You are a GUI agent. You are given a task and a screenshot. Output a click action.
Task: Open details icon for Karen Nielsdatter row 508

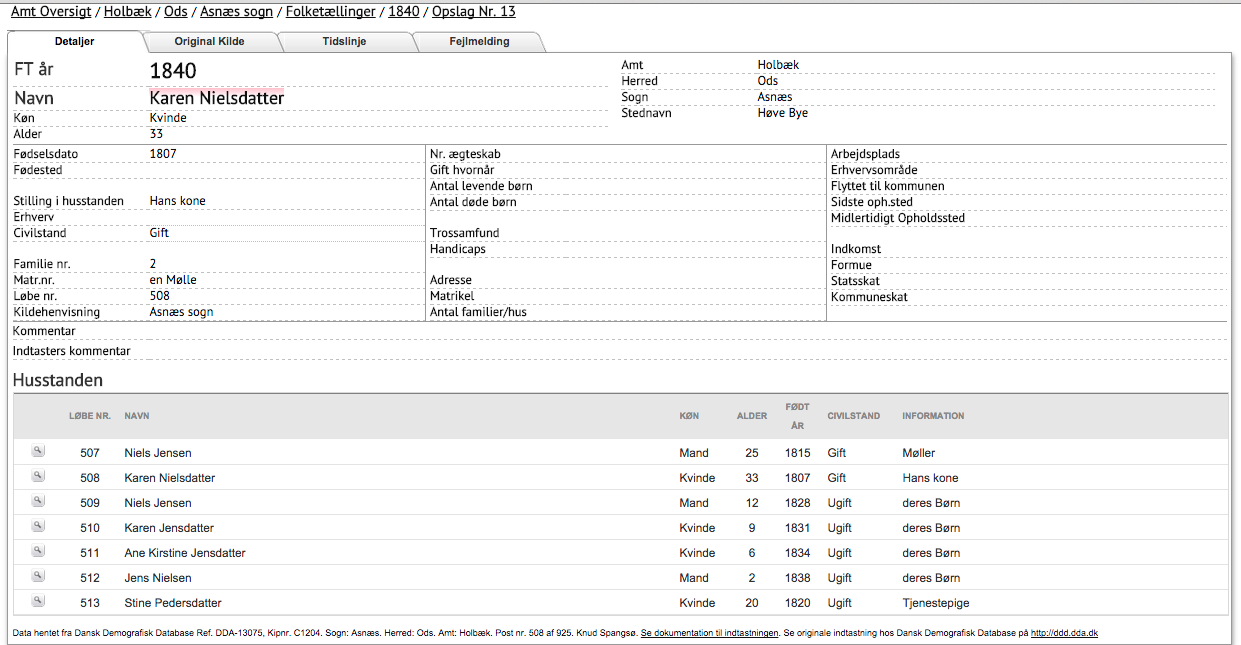tap(38, 476)
